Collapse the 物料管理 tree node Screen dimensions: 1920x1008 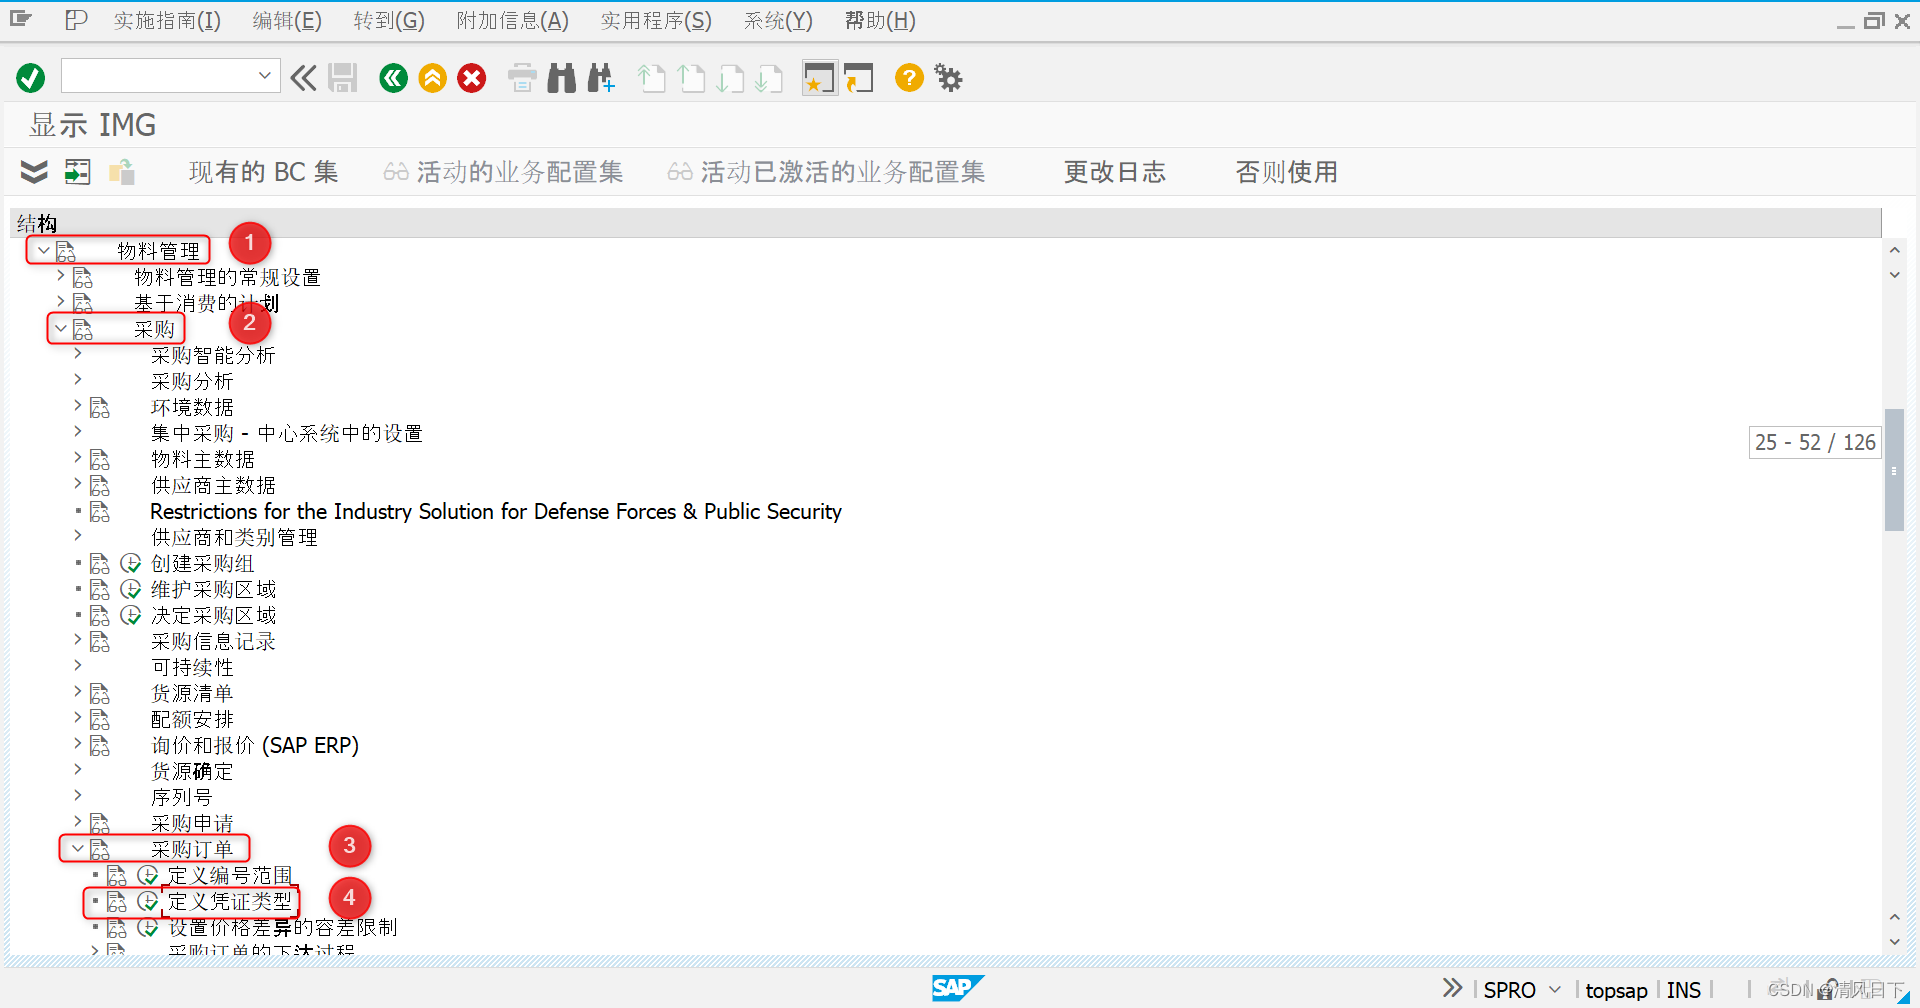point(43,250)
